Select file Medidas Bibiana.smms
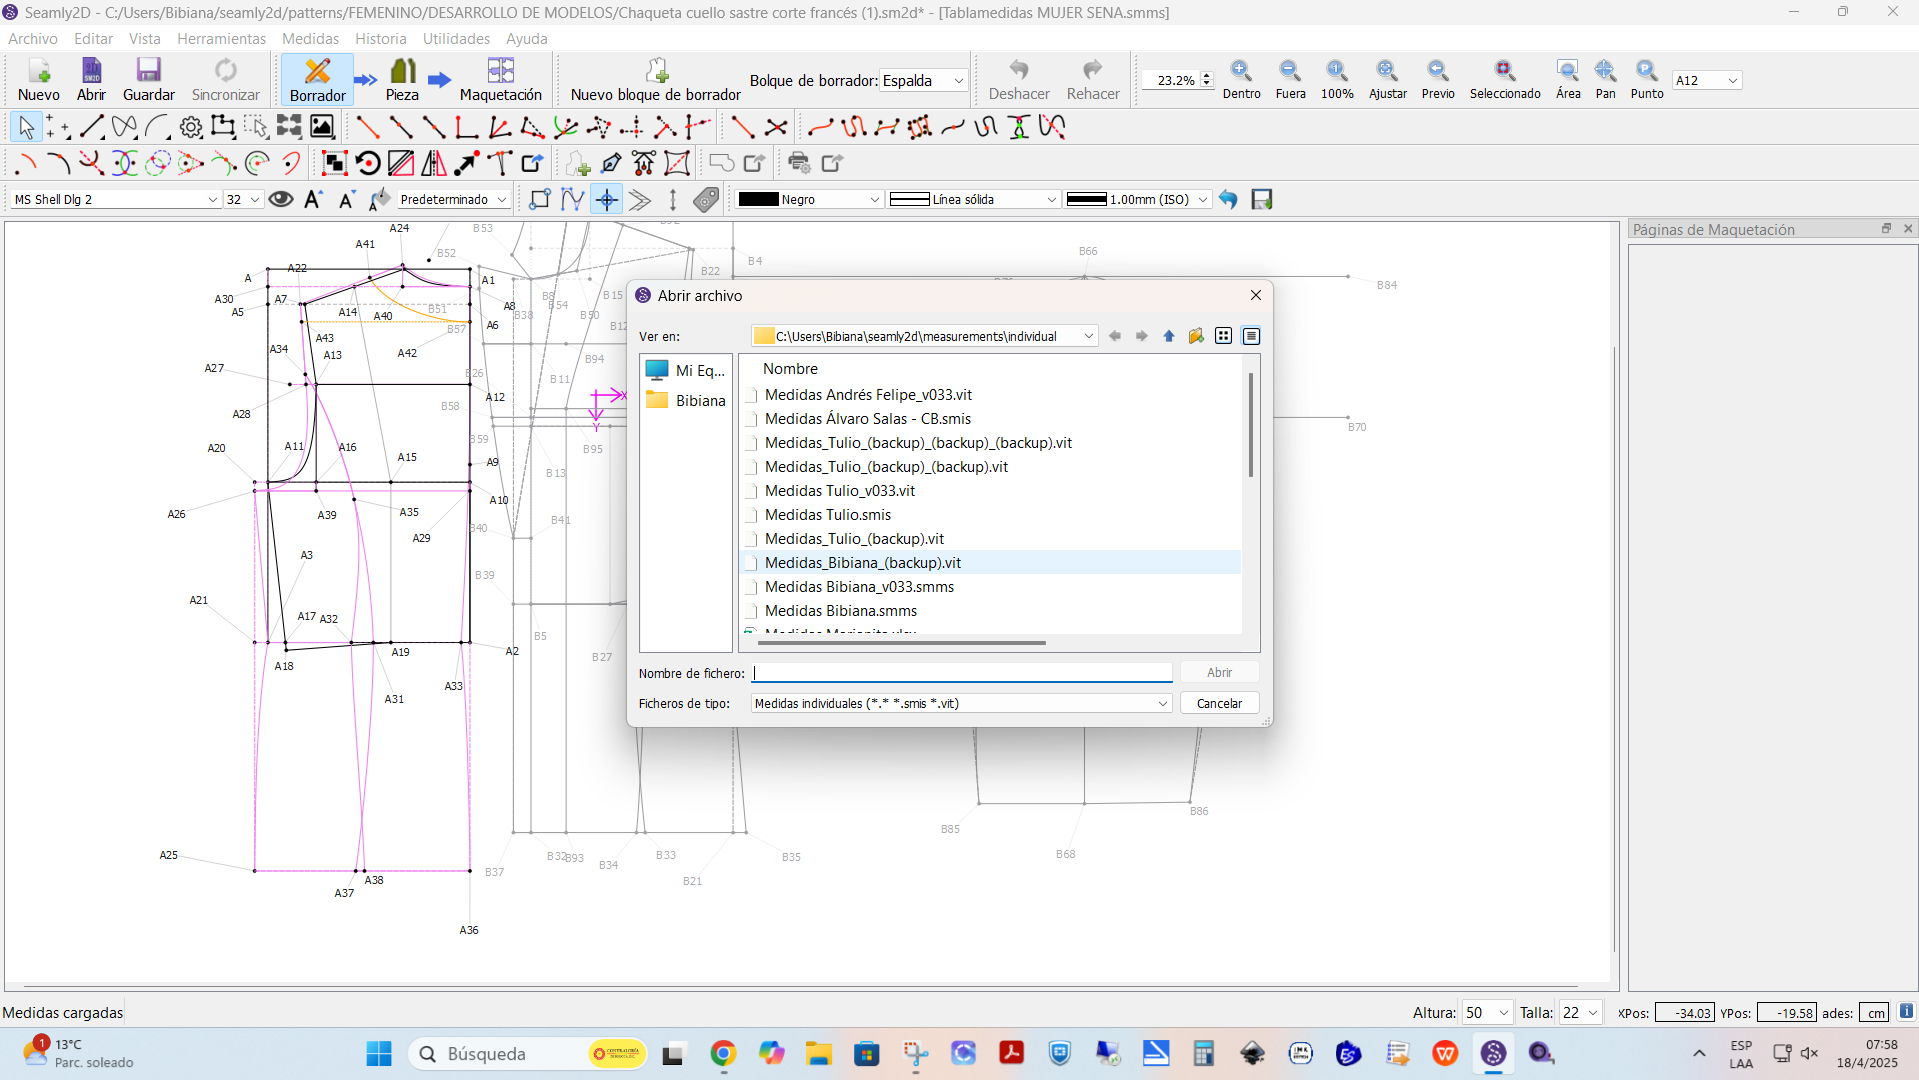 pyautogui.click(x=841, y=610)
